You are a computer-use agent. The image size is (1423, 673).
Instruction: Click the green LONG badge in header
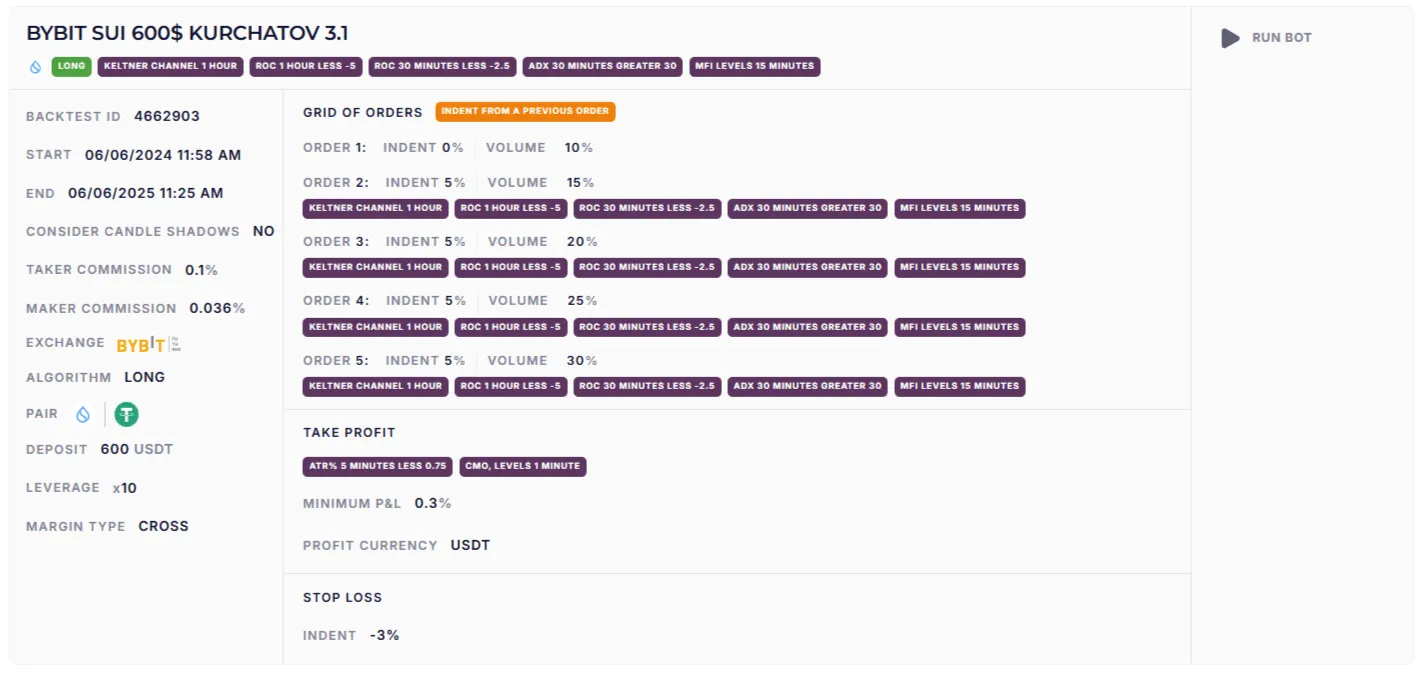click(71, 67)
